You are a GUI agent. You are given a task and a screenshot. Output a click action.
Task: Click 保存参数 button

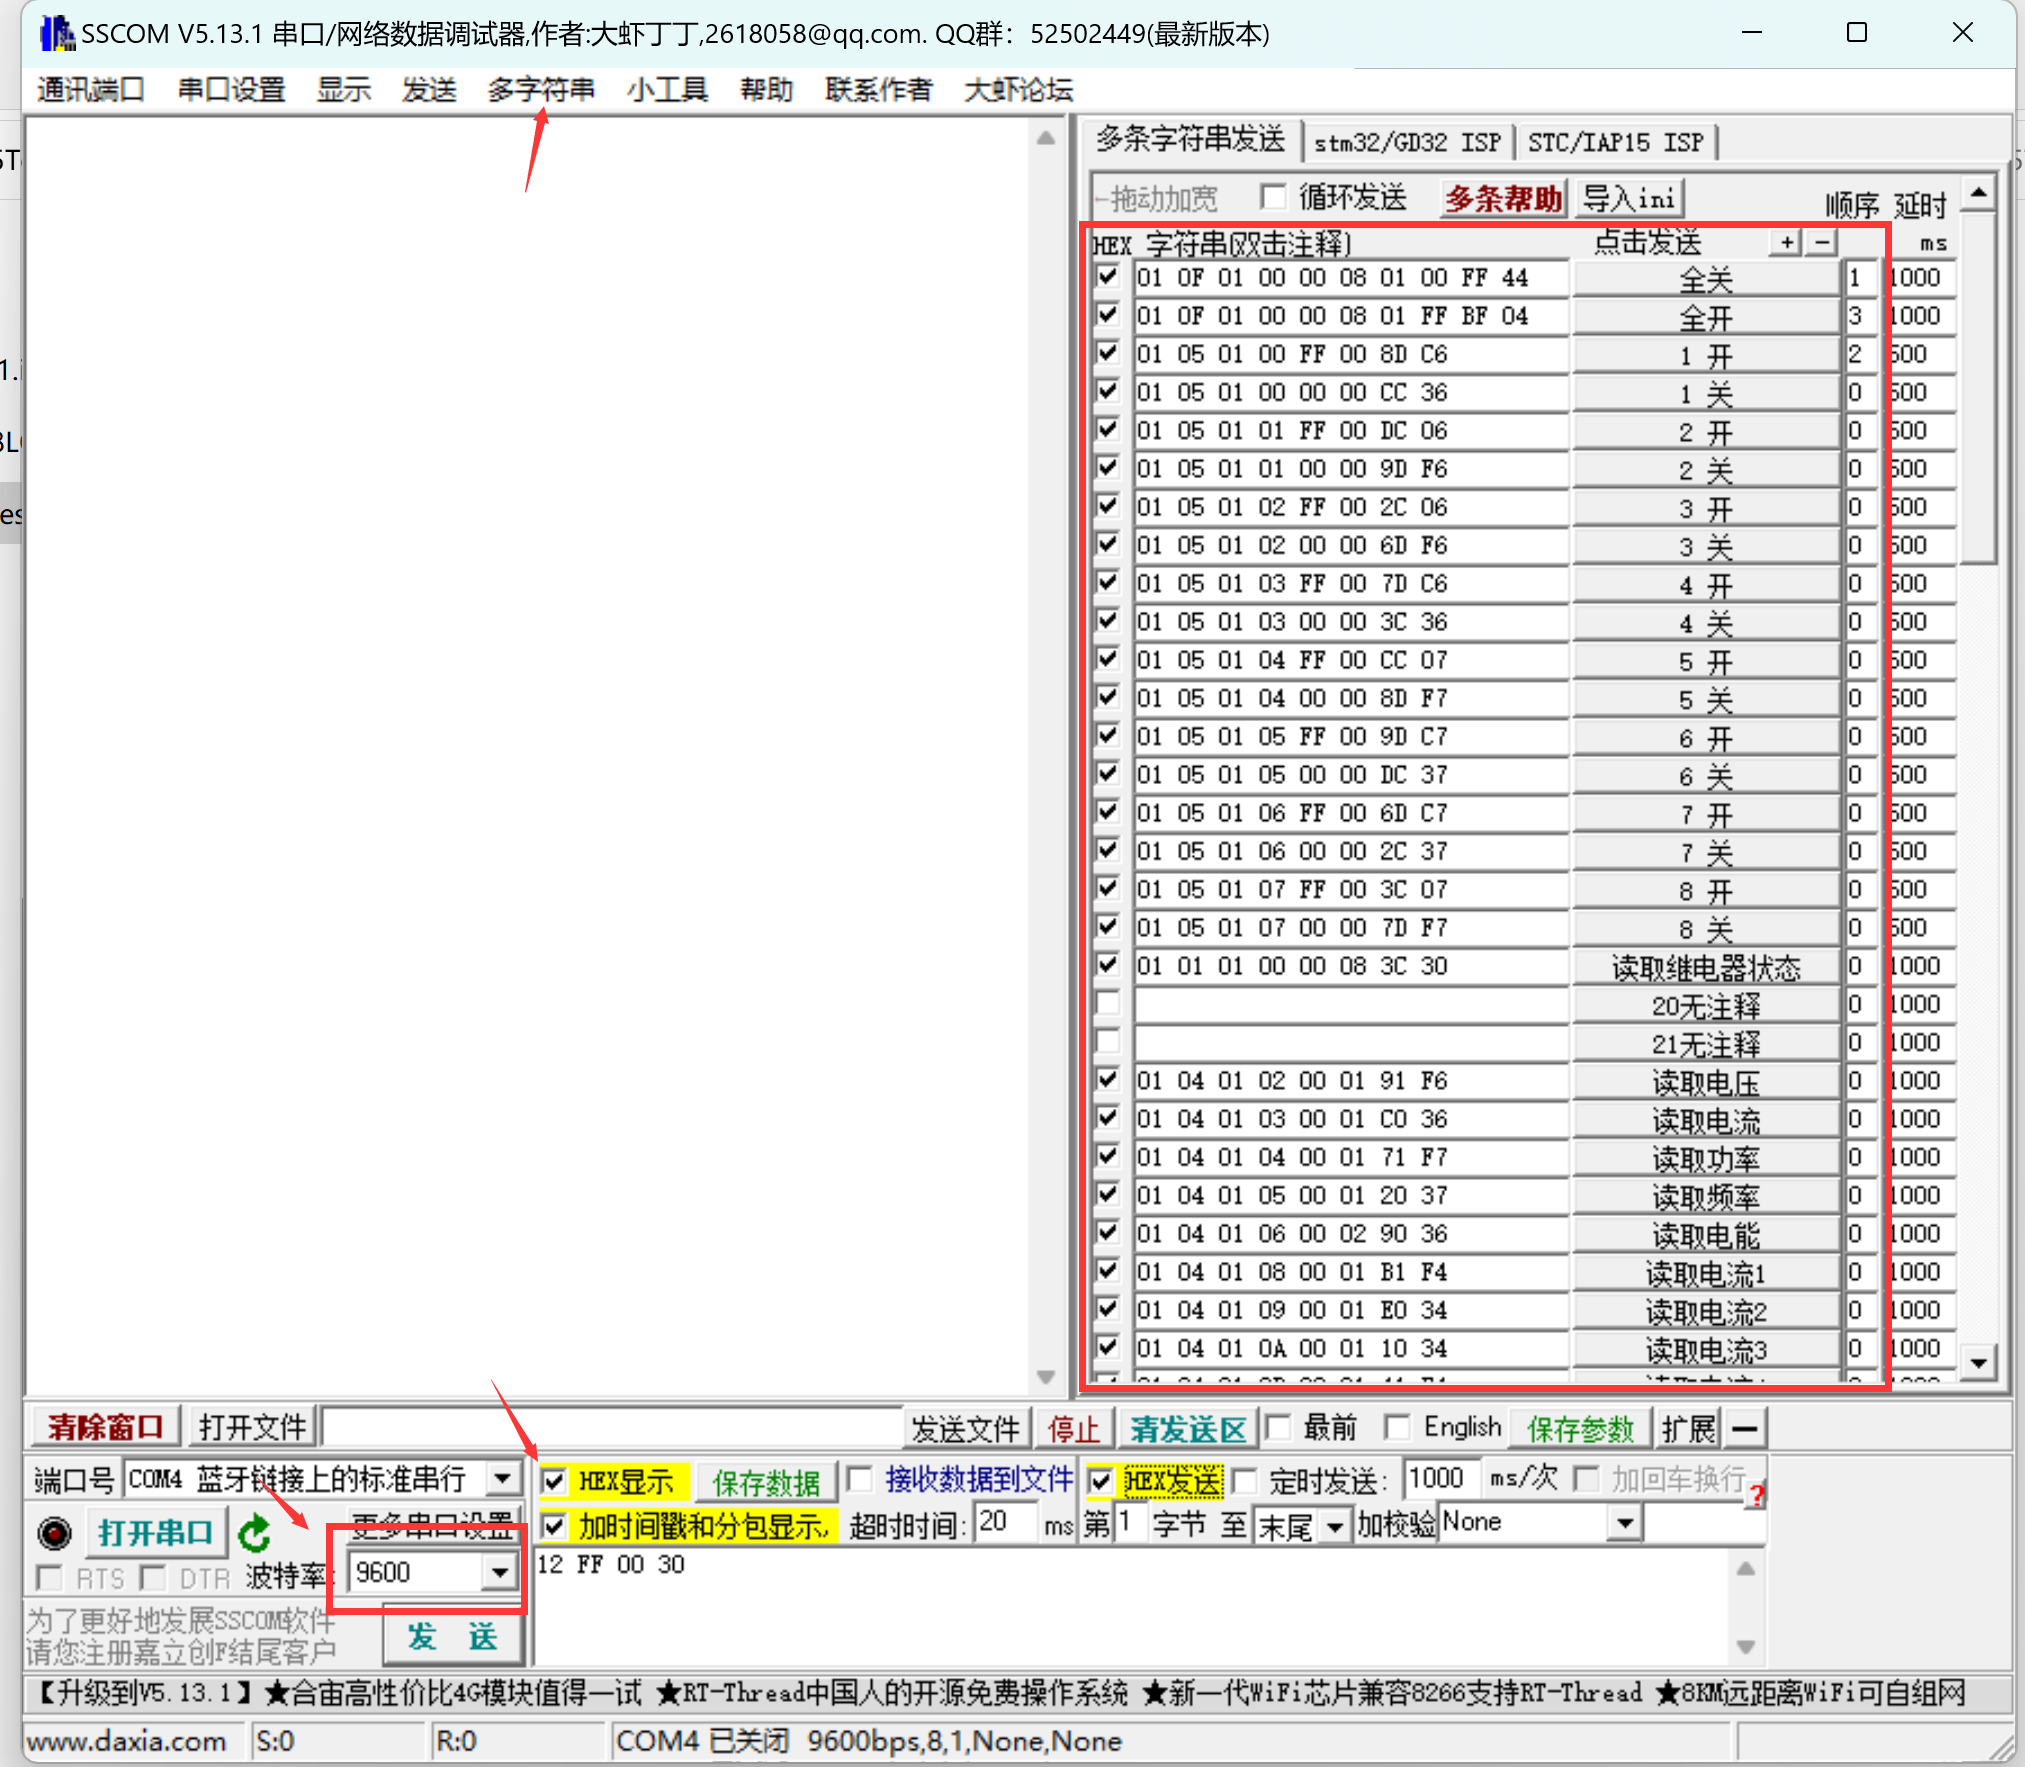coord(1579,1428)
